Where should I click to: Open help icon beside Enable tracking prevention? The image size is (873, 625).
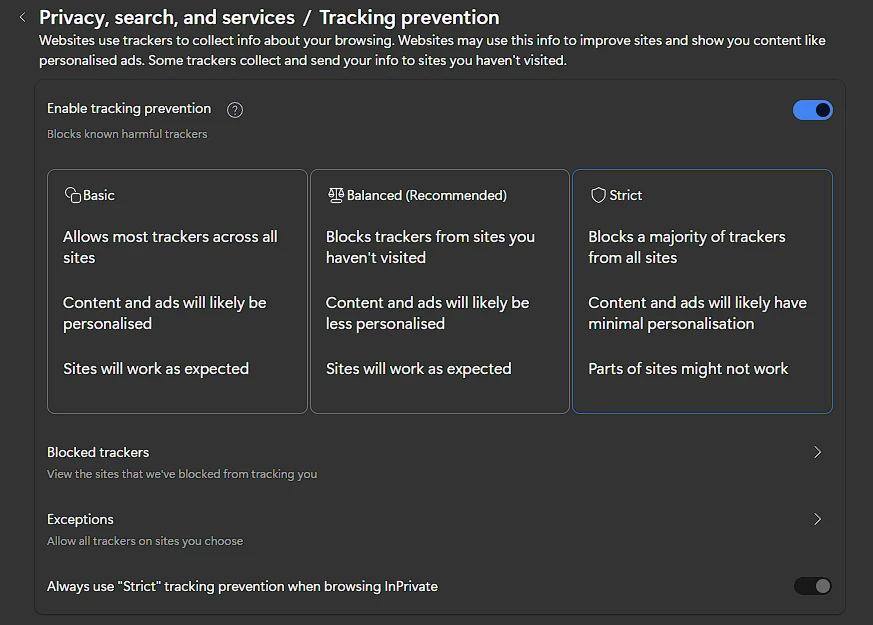235,110
